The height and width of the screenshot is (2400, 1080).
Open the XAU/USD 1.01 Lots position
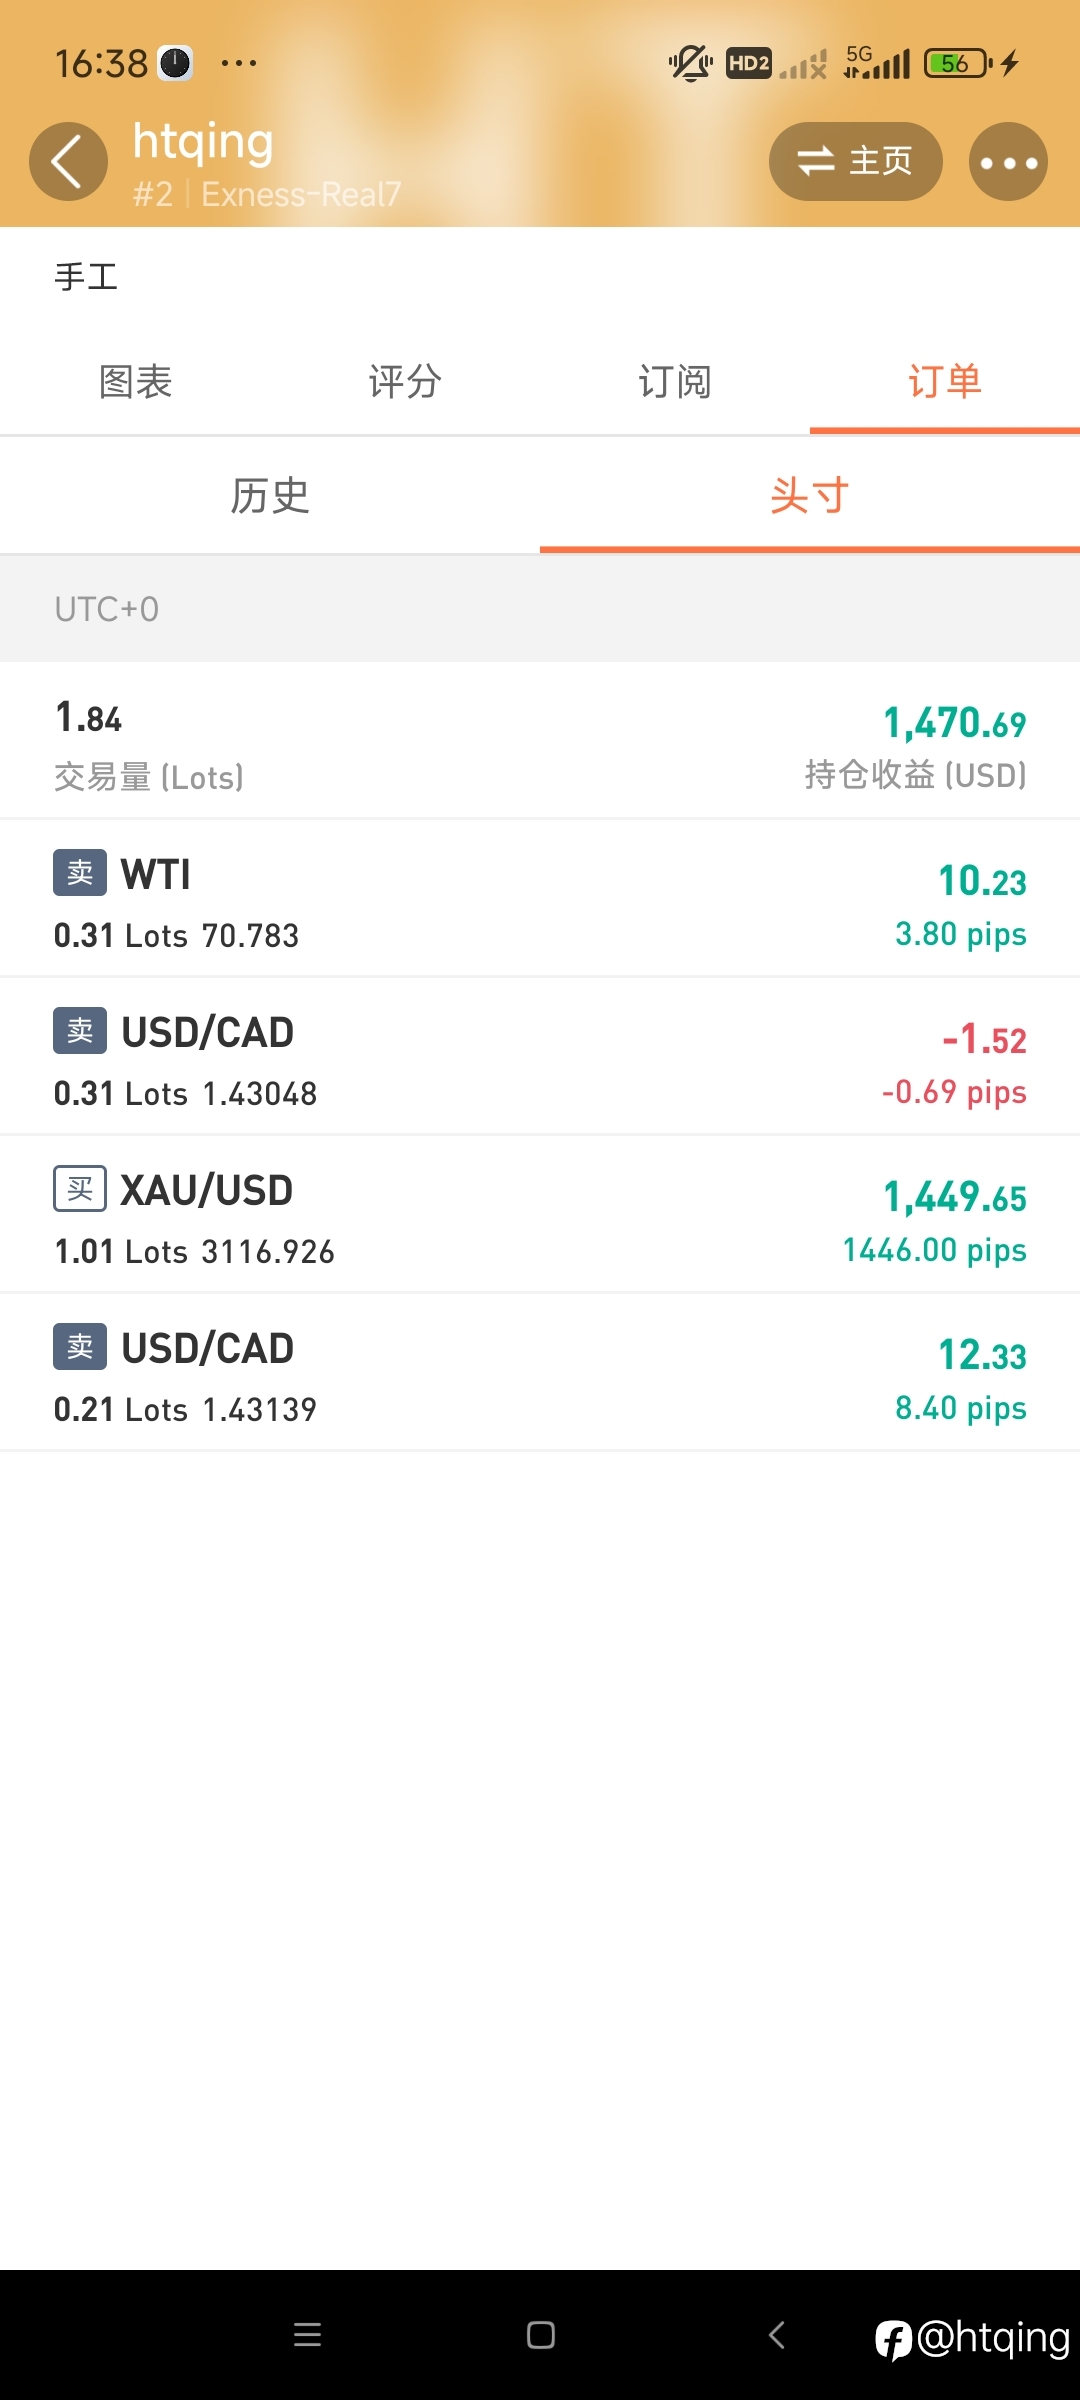click(540, 1215)
